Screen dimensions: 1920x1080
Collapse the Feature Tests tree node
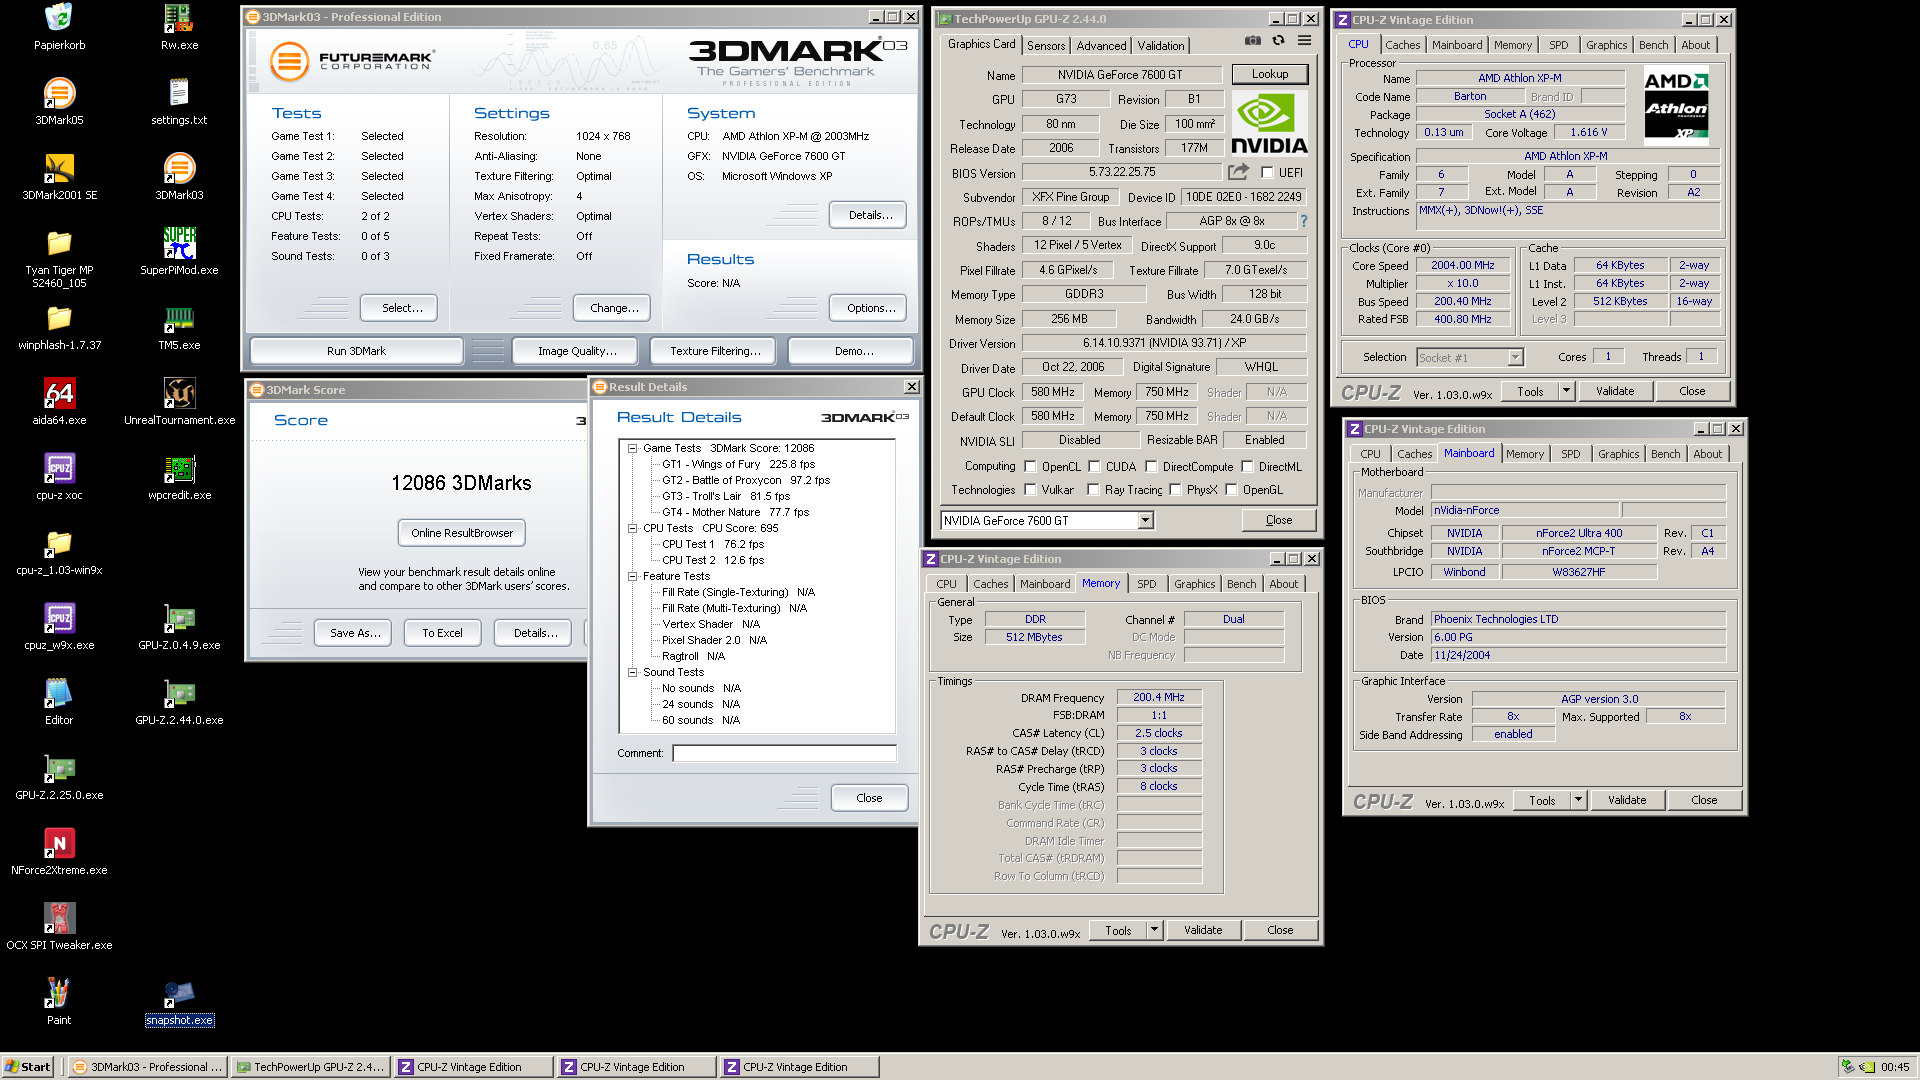[632, 577]
